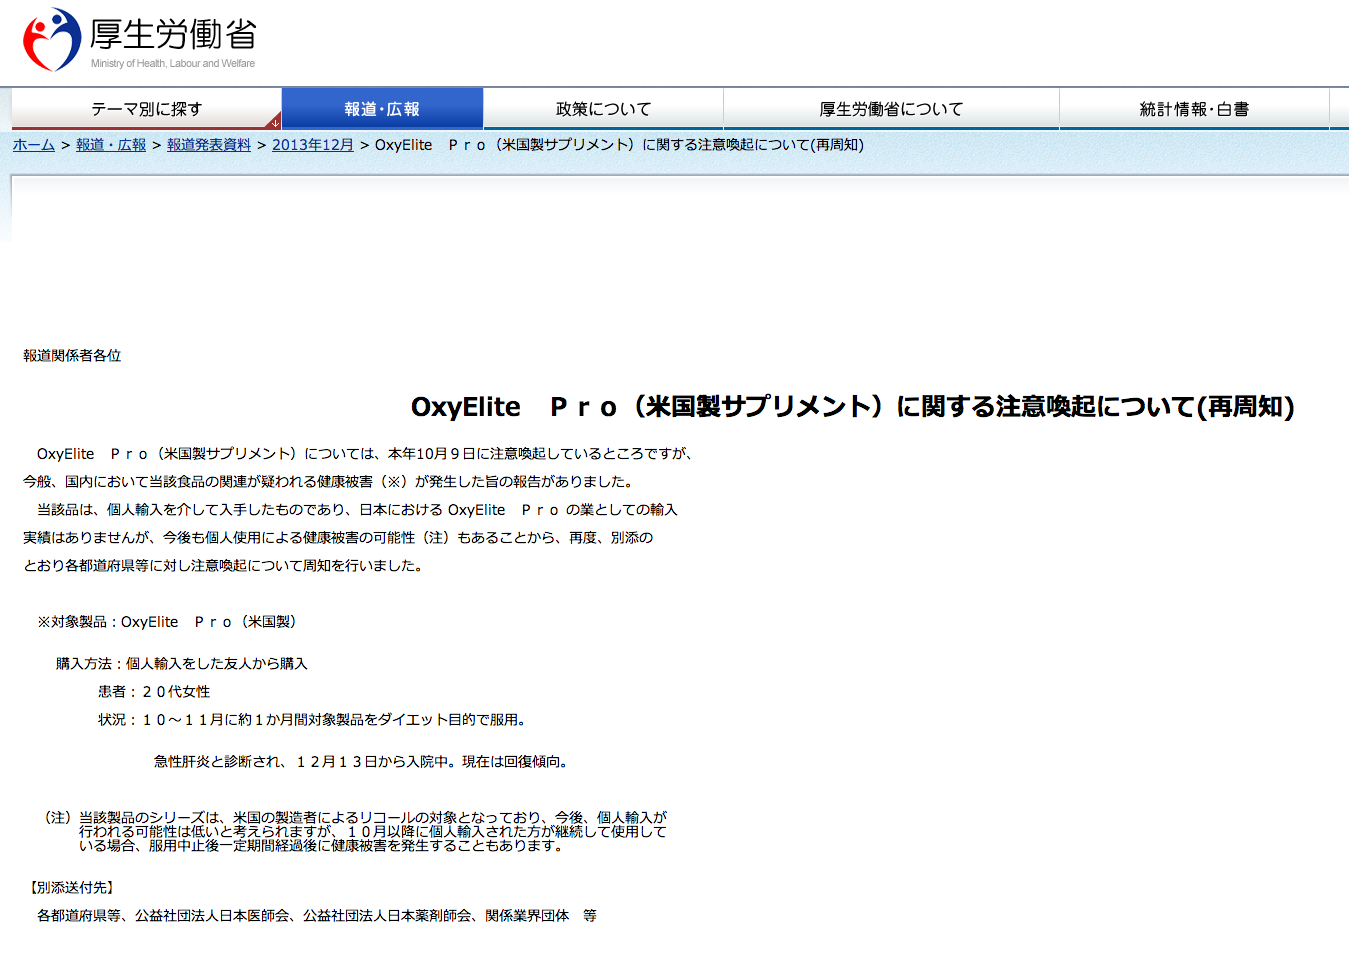Click the 【別添送付先】 heading
Viewport: 1349px width, 959px height.
pyautogui.click(x=72, y=888)
